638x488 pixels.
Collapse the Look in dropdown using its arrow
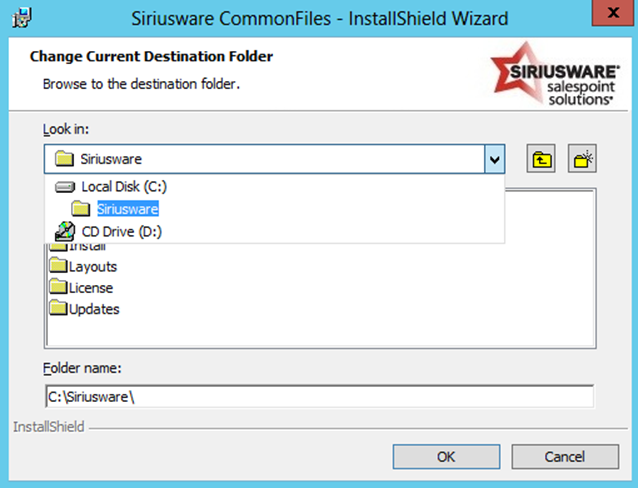point(493,159)
